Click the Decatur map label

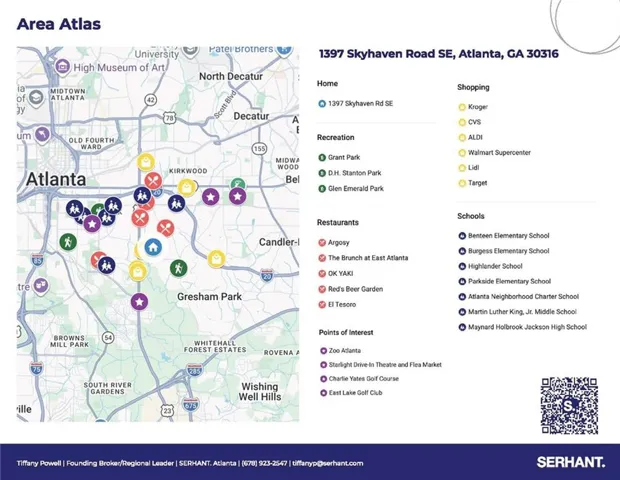(251, 116)
